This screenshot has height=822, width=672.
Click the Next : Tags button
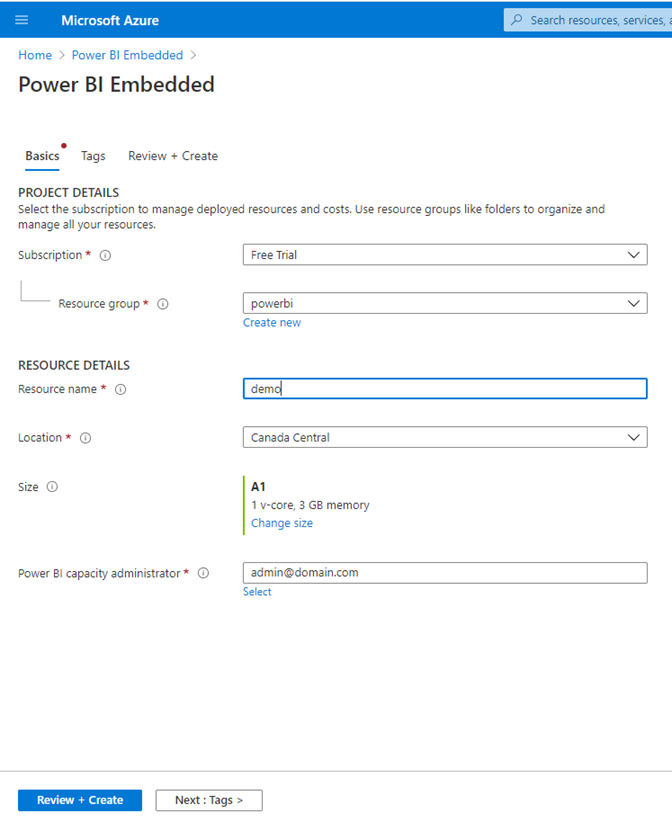(x=209, y=801)
